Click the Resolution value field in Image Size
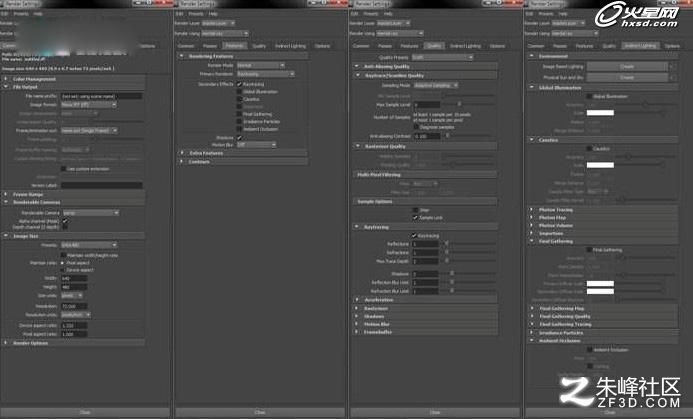 tap(74, 306)
